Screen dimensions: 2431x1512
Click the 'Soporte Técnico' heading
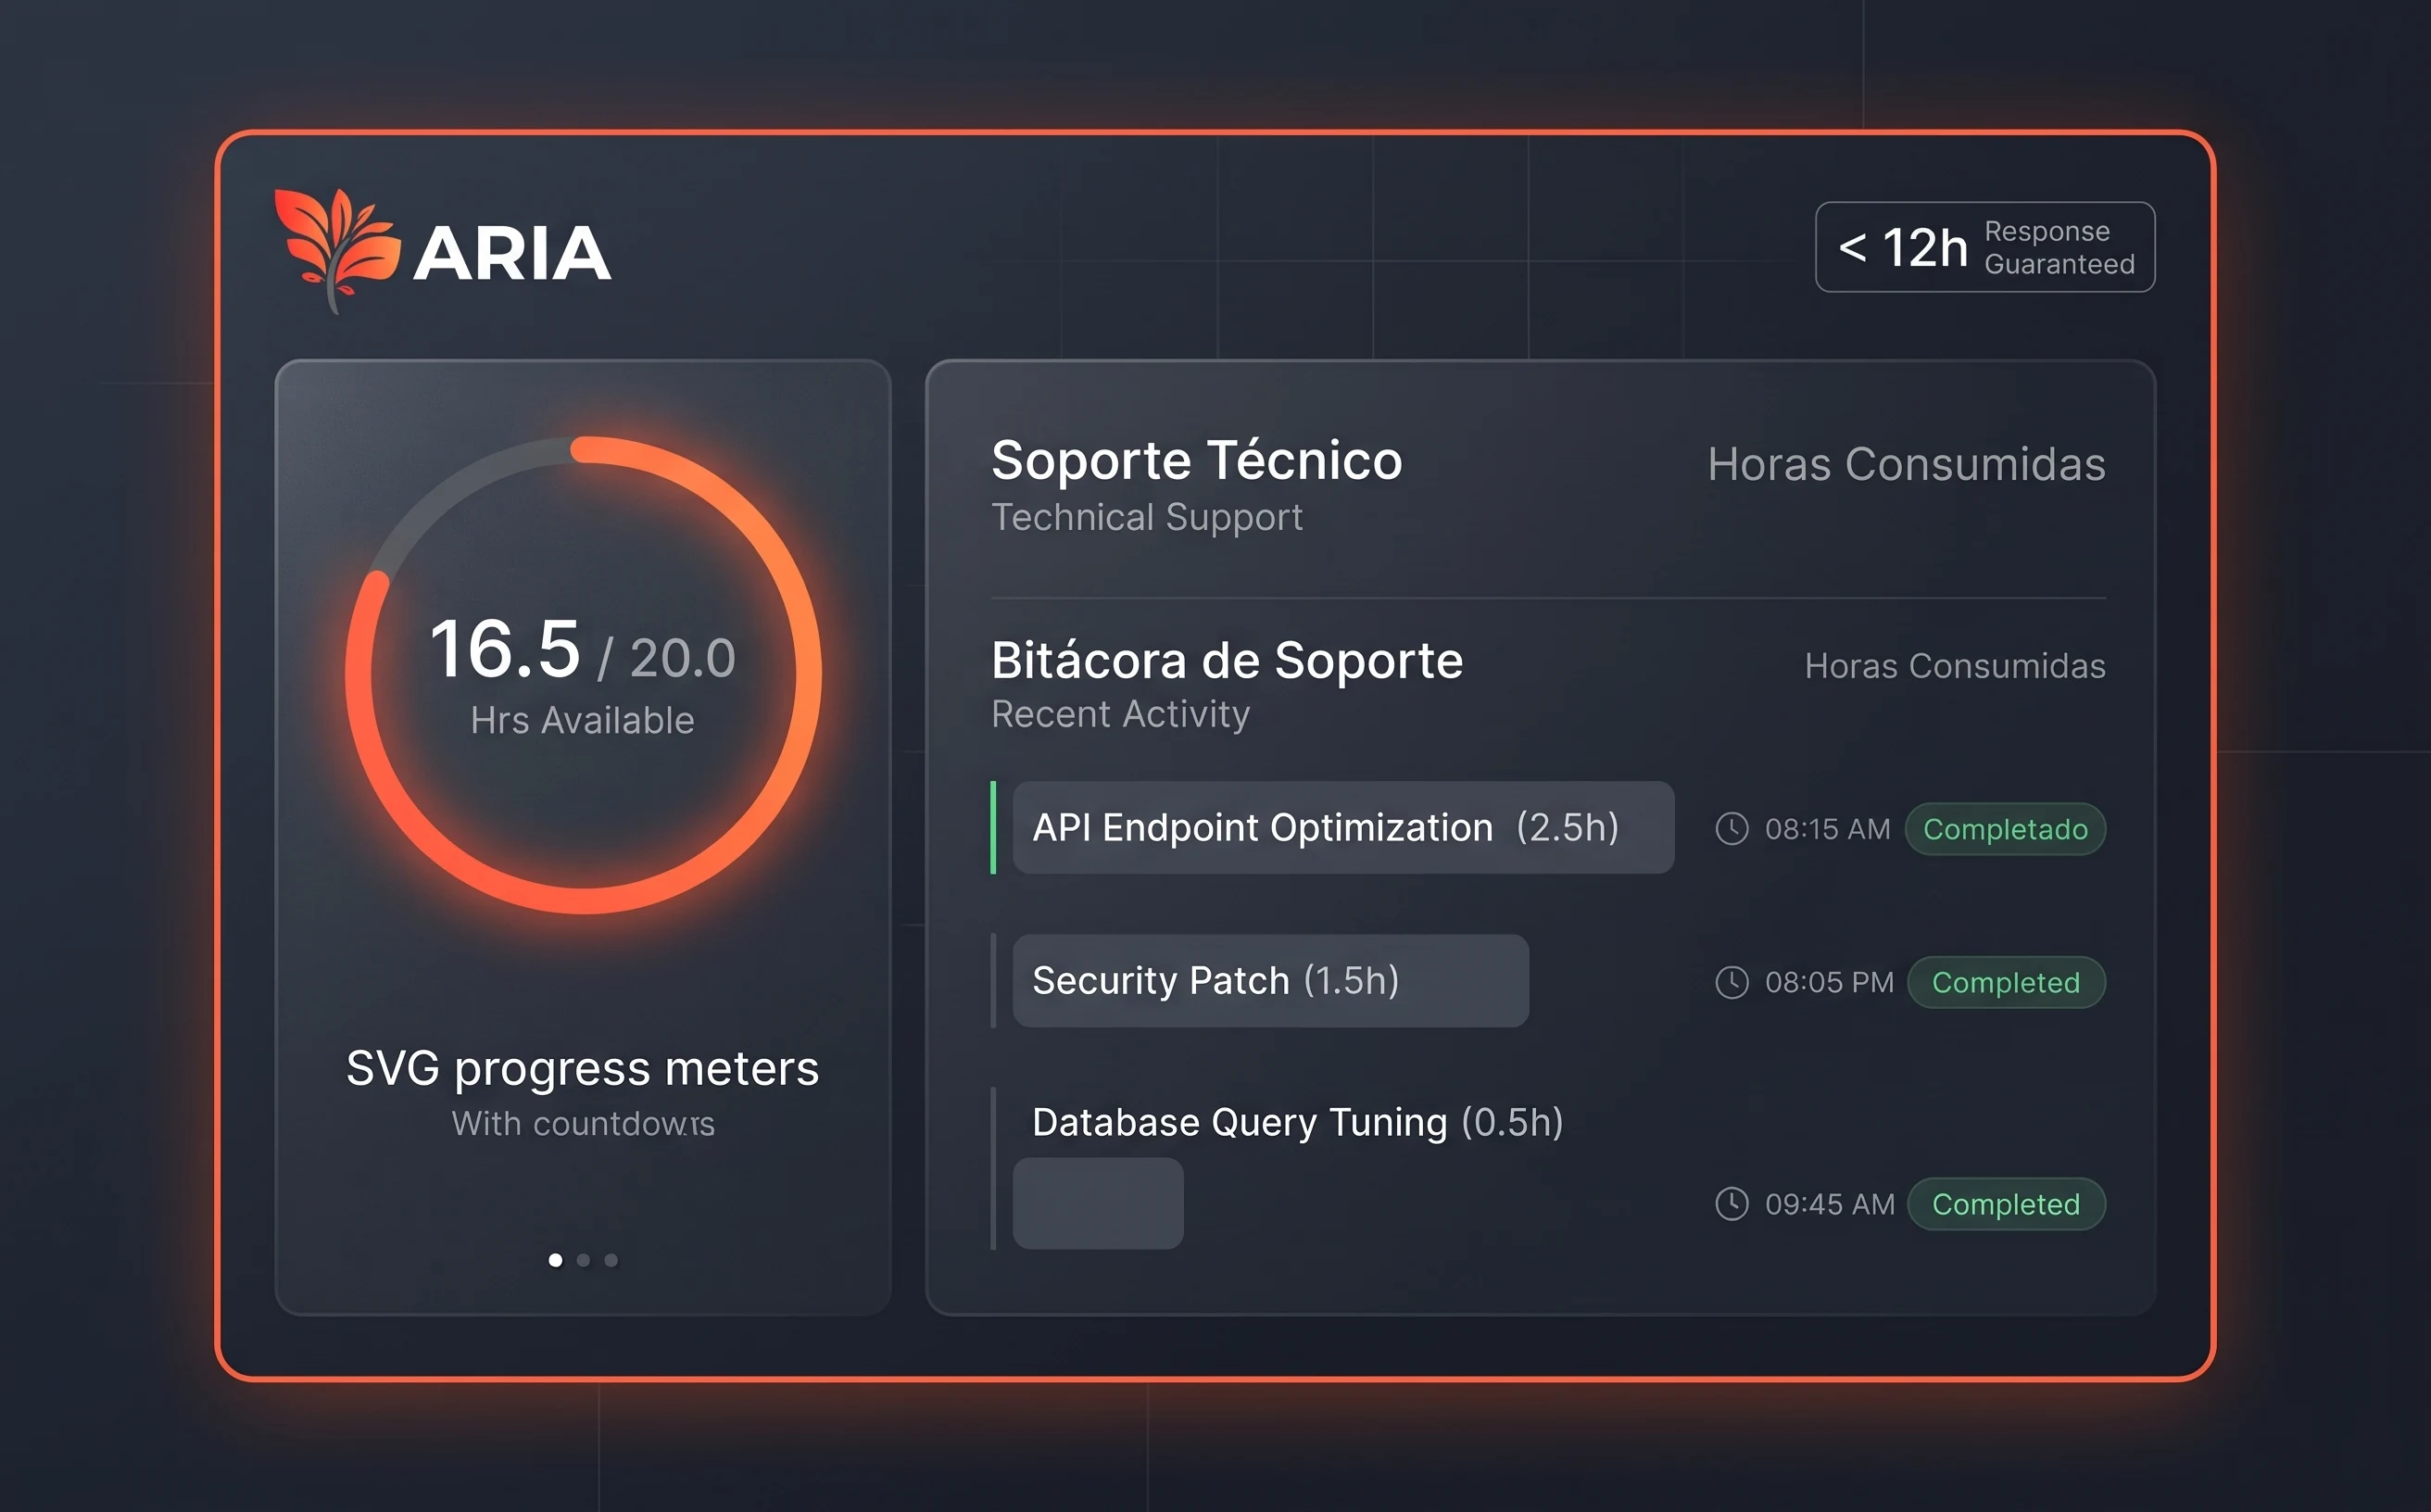pos(1196,461)
